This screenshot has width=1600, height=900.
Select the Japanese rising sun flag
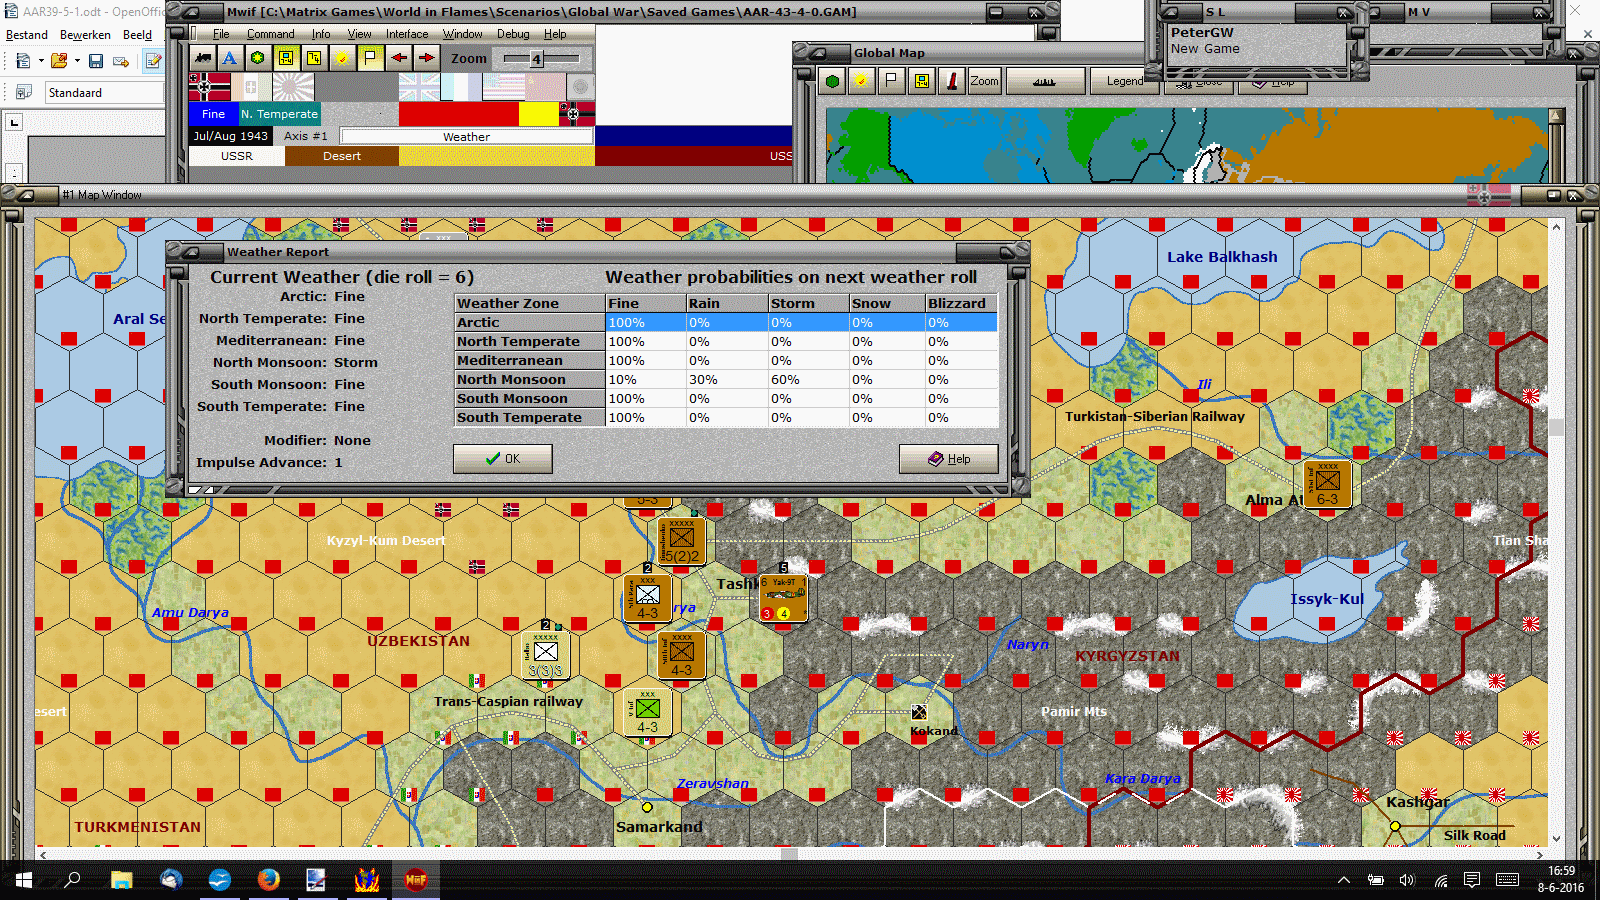[293, 87]
